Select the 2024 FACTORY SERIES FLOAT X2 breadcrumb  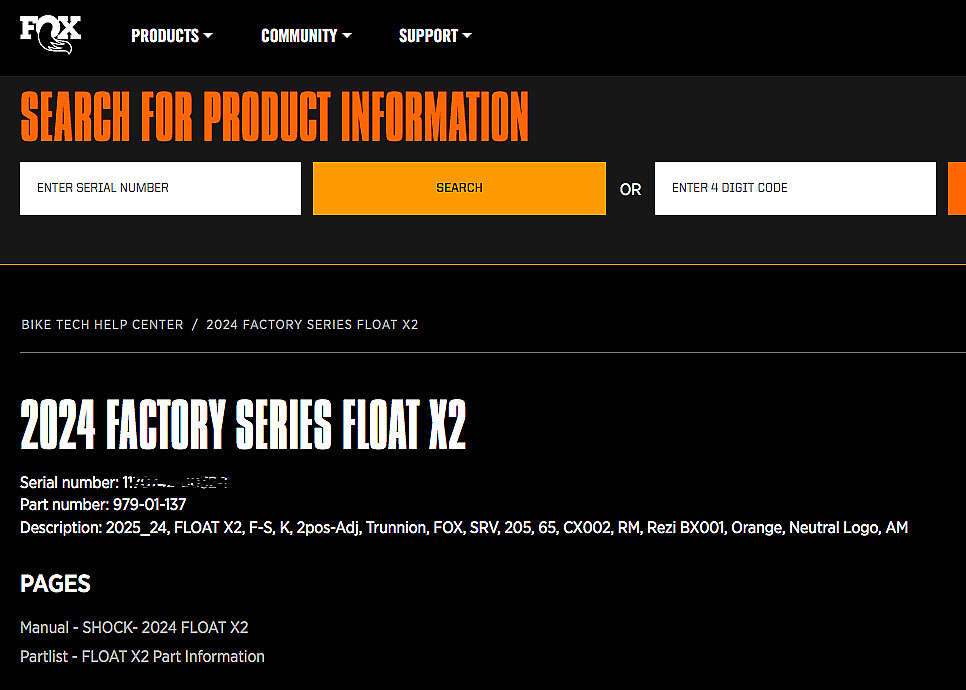click(x=312, y=325)
